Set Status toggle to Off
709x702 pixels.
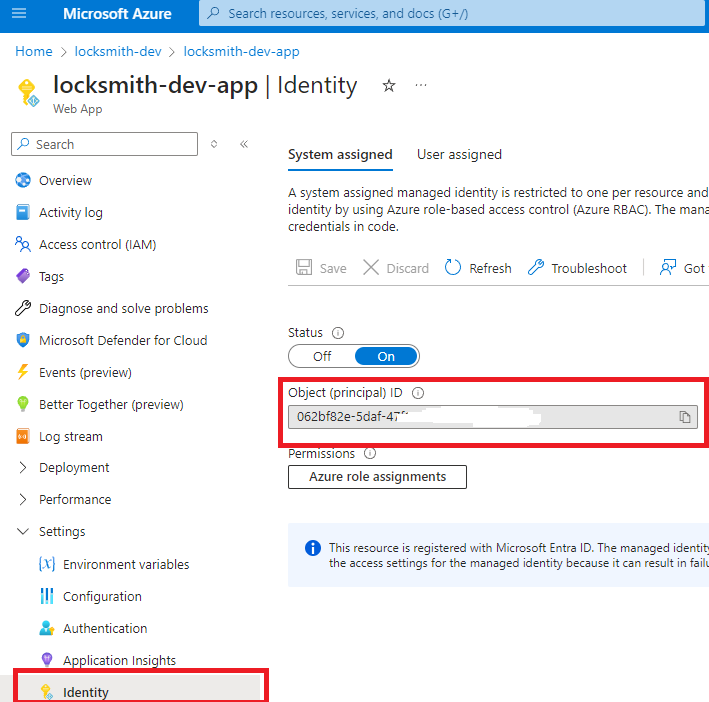(322, 356)
